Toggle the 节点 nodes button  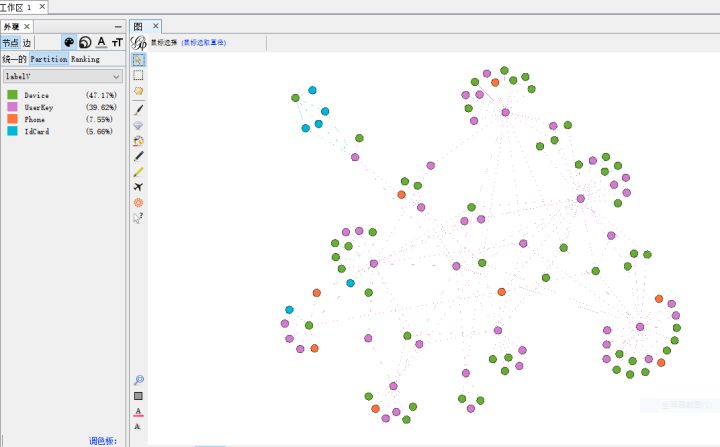point(10,43)
